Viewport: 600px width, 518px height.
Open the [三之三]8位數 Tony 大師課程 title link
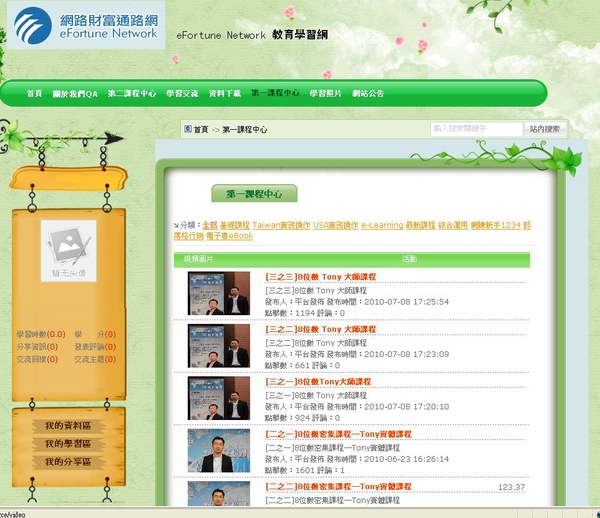[x=321, y=277]
